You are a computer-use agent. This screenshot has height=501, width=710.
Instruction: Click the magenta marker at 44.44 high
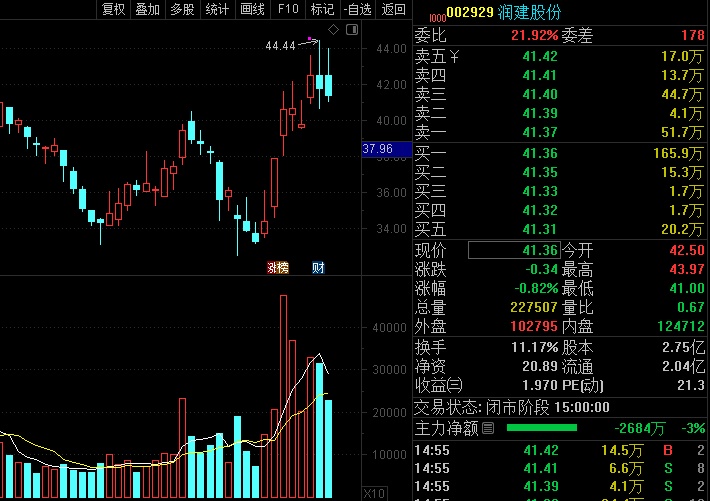(x=309, y=39)
